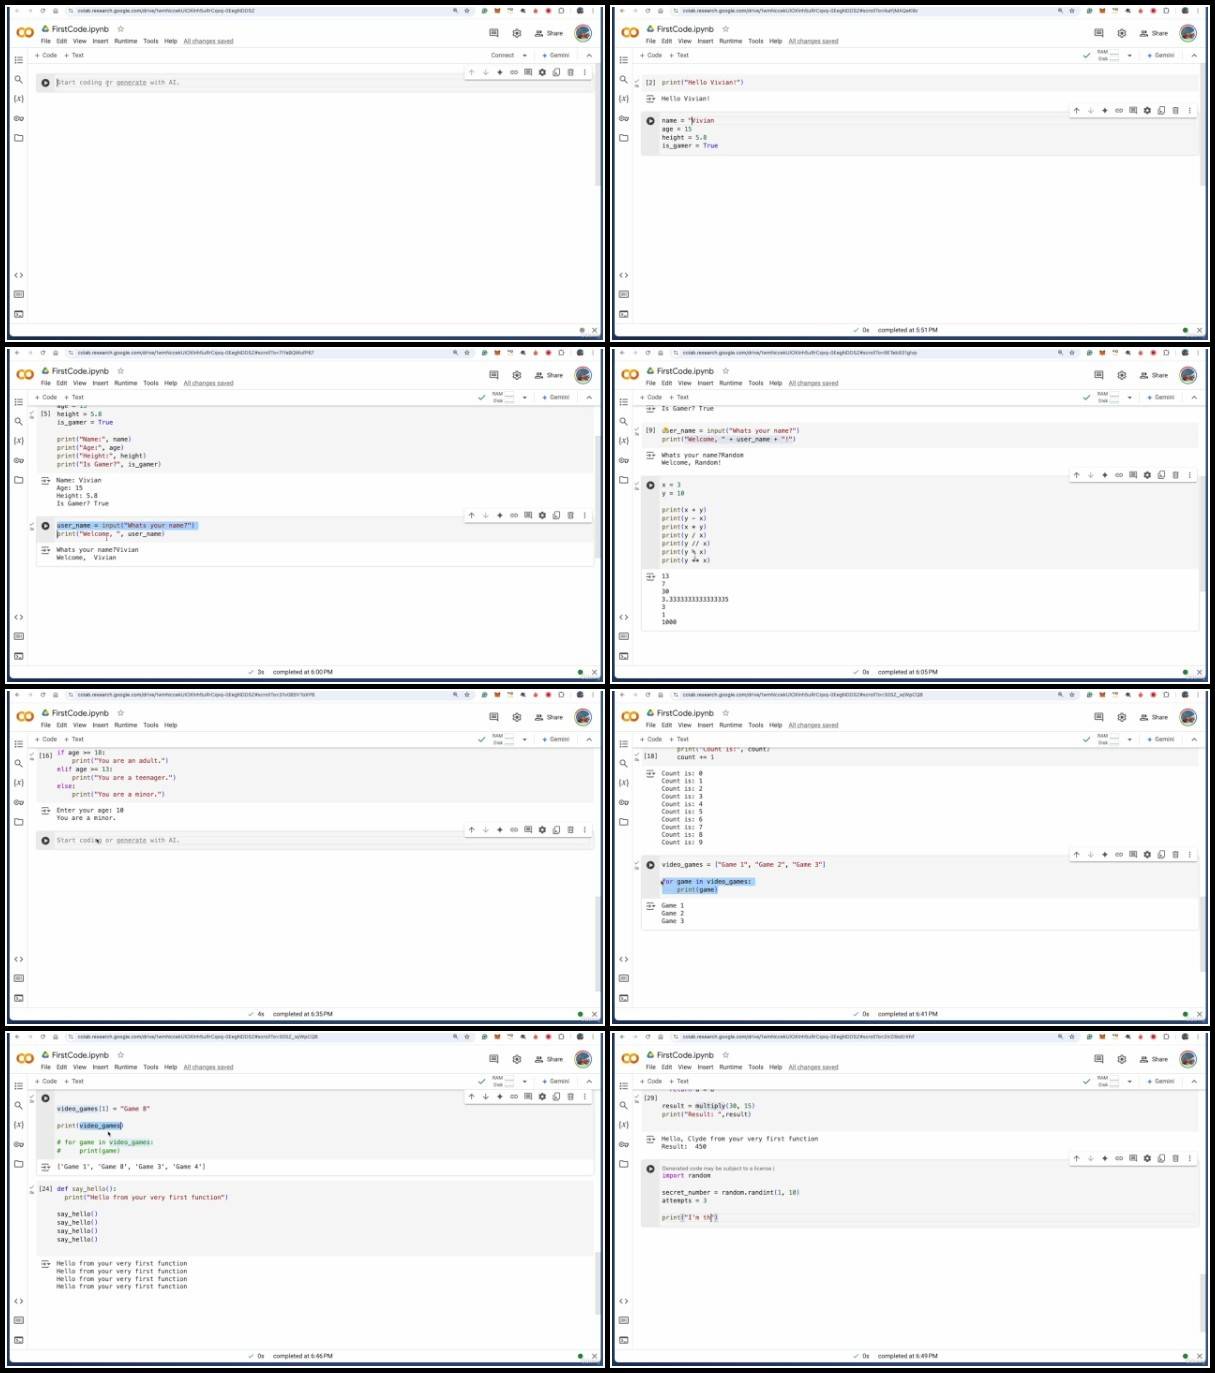Screen dimensions: 1215x1373
Task: Open header settings gear in 5:51 PM screenshot
Action: tap(1121, 33)
